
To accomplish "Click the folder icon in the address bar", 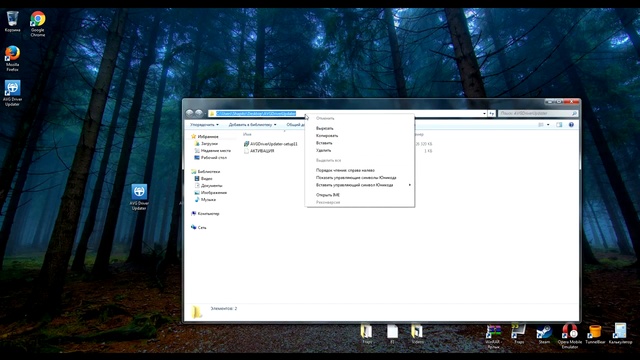I will [x=212, y=113].
